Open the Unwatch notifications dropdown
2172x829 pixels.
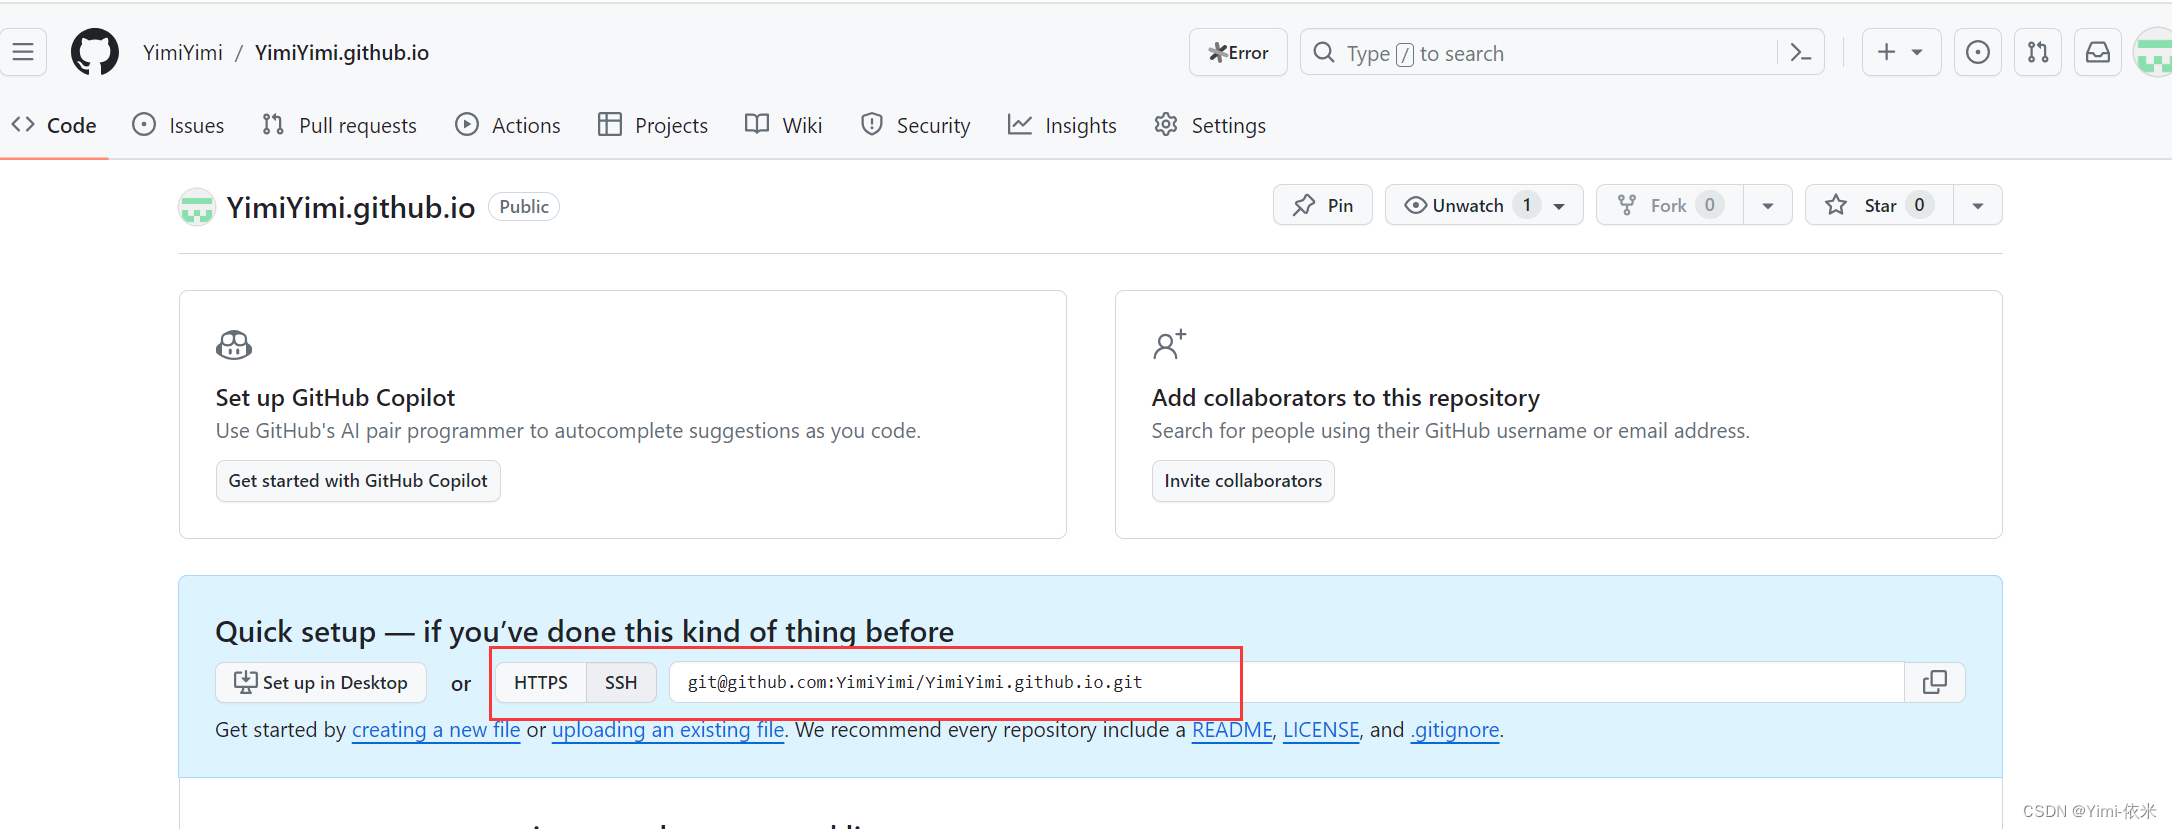[1484, 205]
